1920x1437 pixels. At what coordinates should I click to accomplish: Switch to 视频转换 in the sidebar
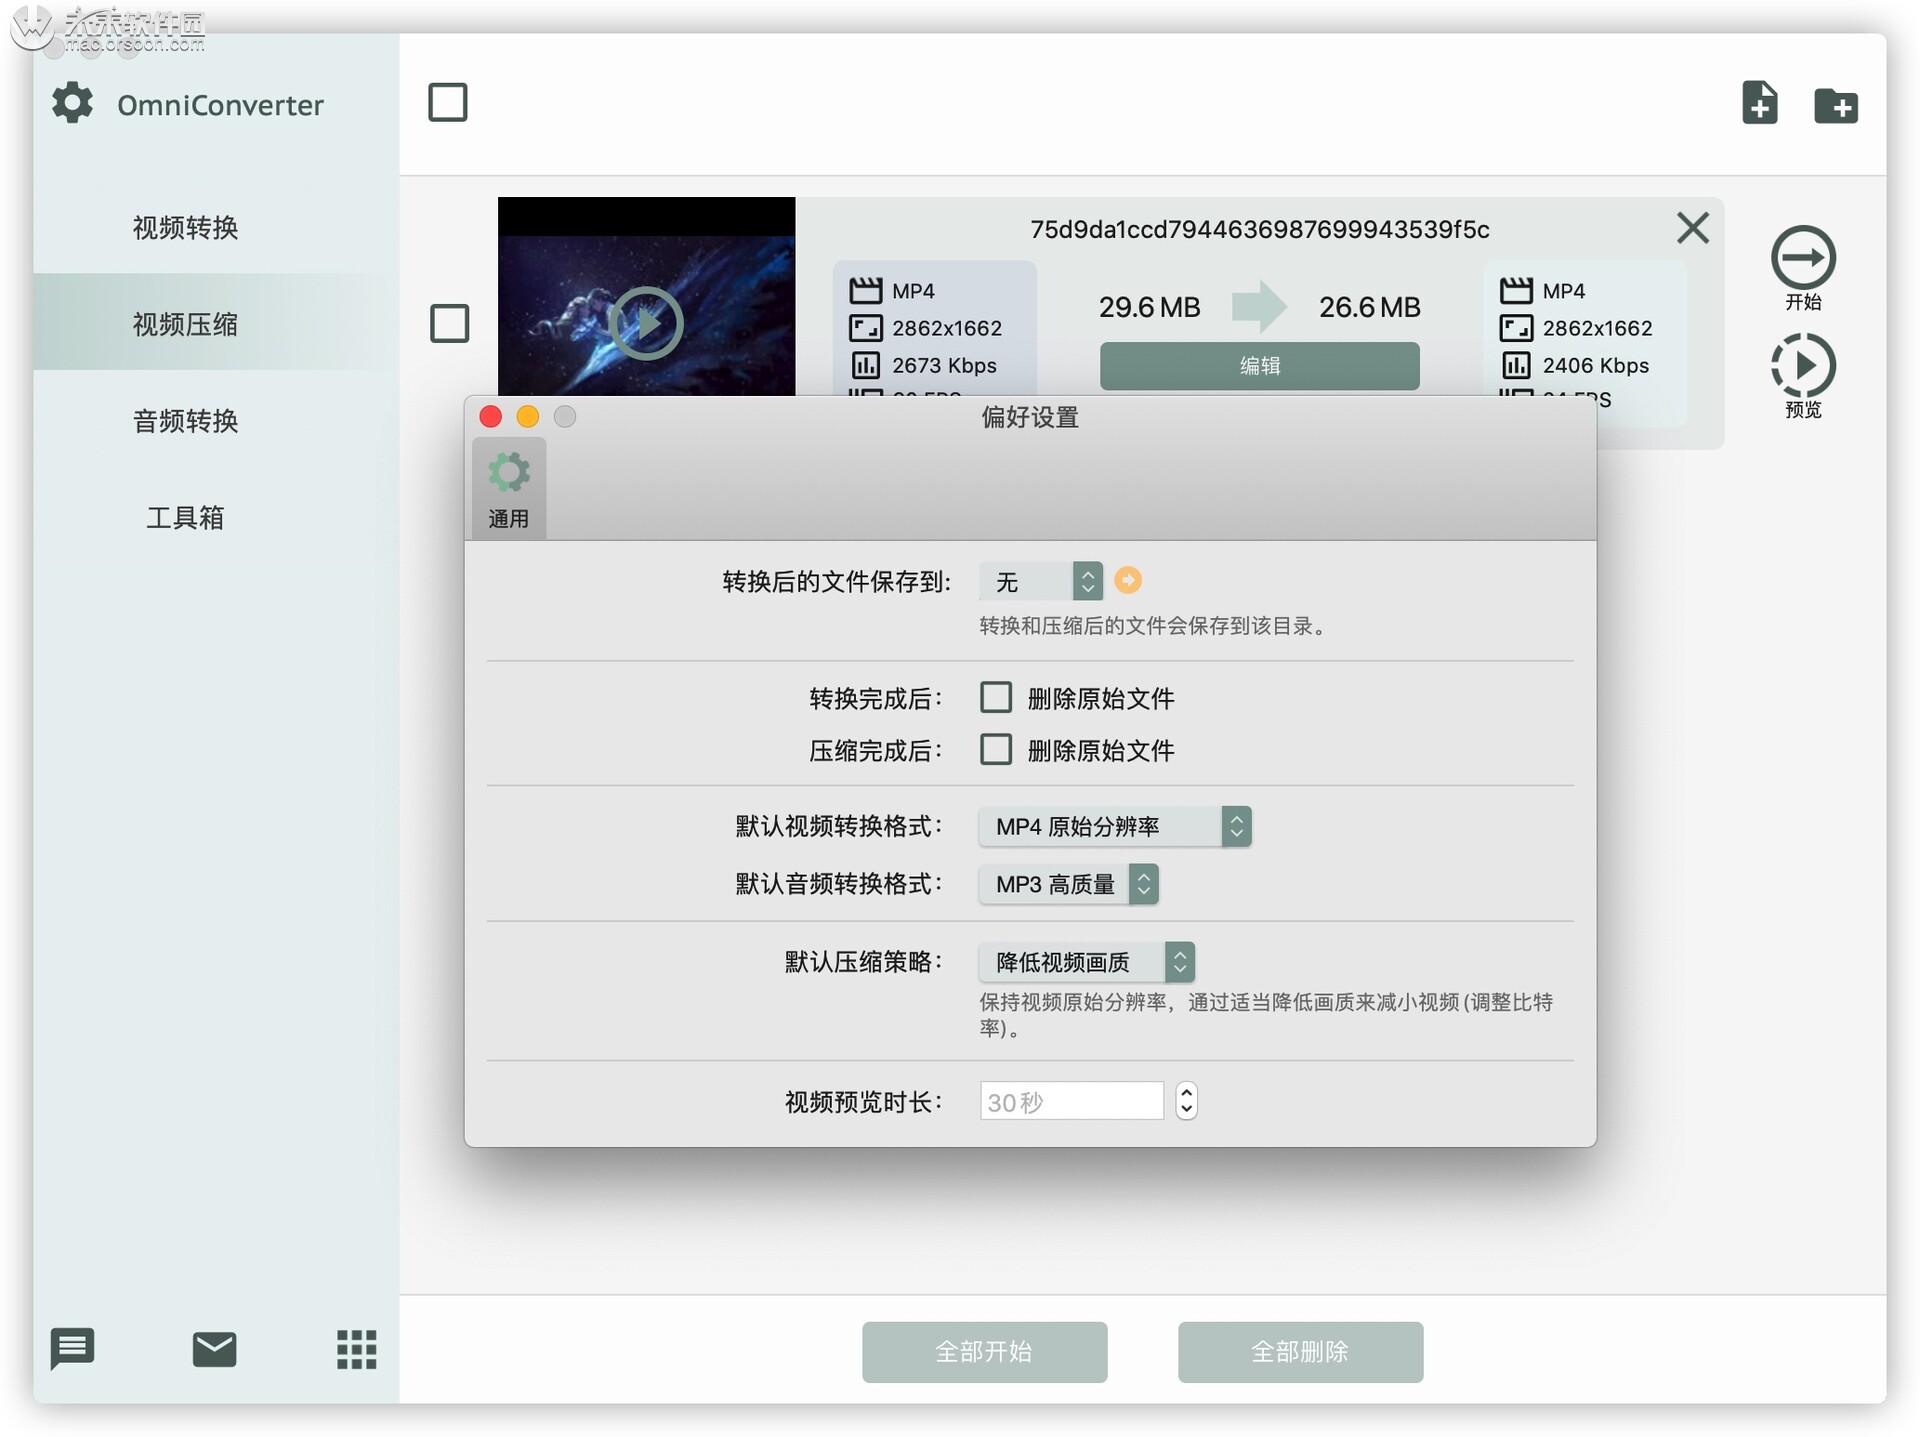[x=185, y=227]
